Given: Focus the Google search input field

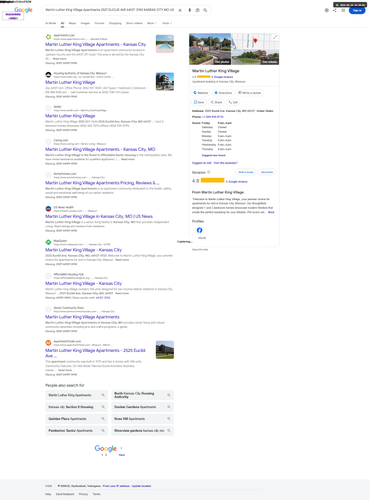Looking at the screenshot, I should [109, 10].
